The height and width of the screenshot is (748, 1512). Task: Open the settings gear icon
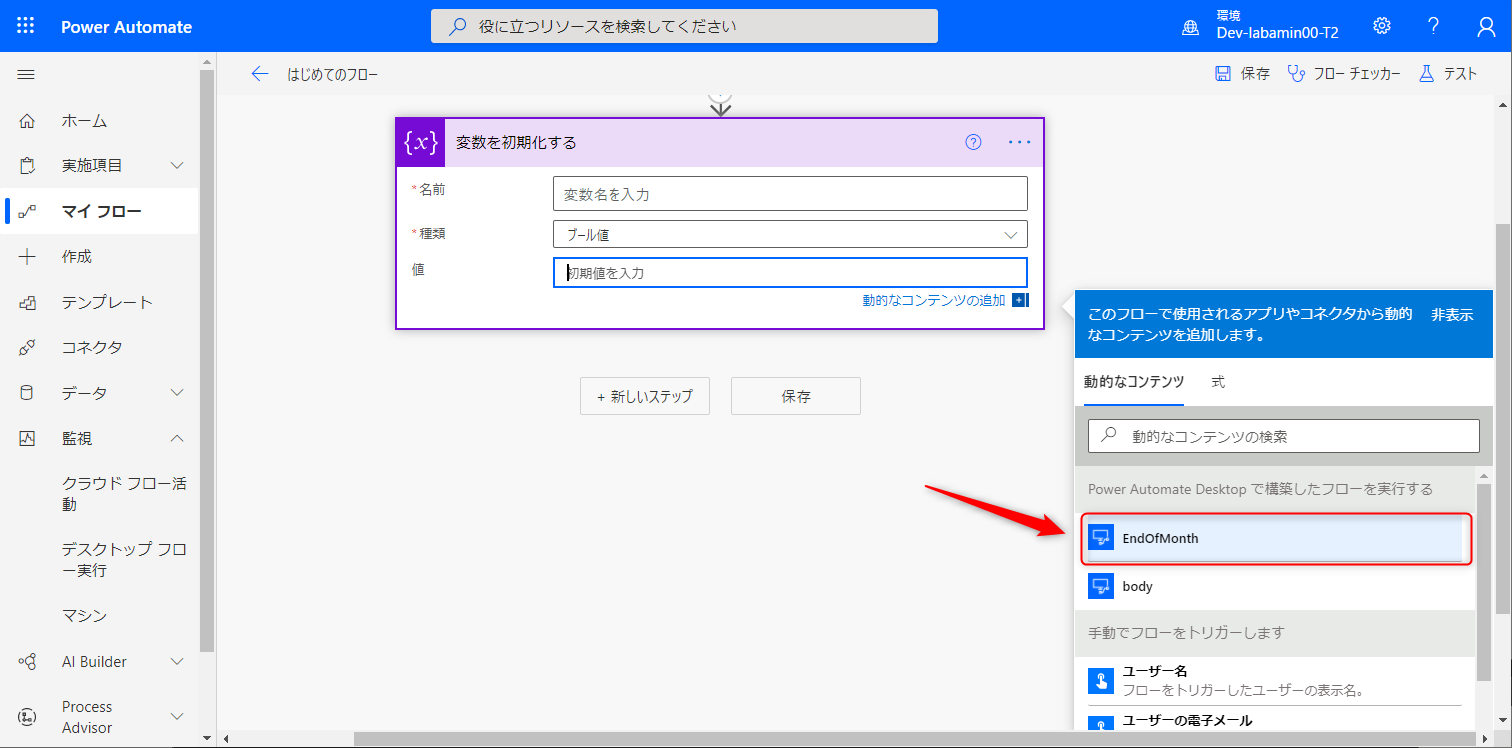[x=1382, y=26]
